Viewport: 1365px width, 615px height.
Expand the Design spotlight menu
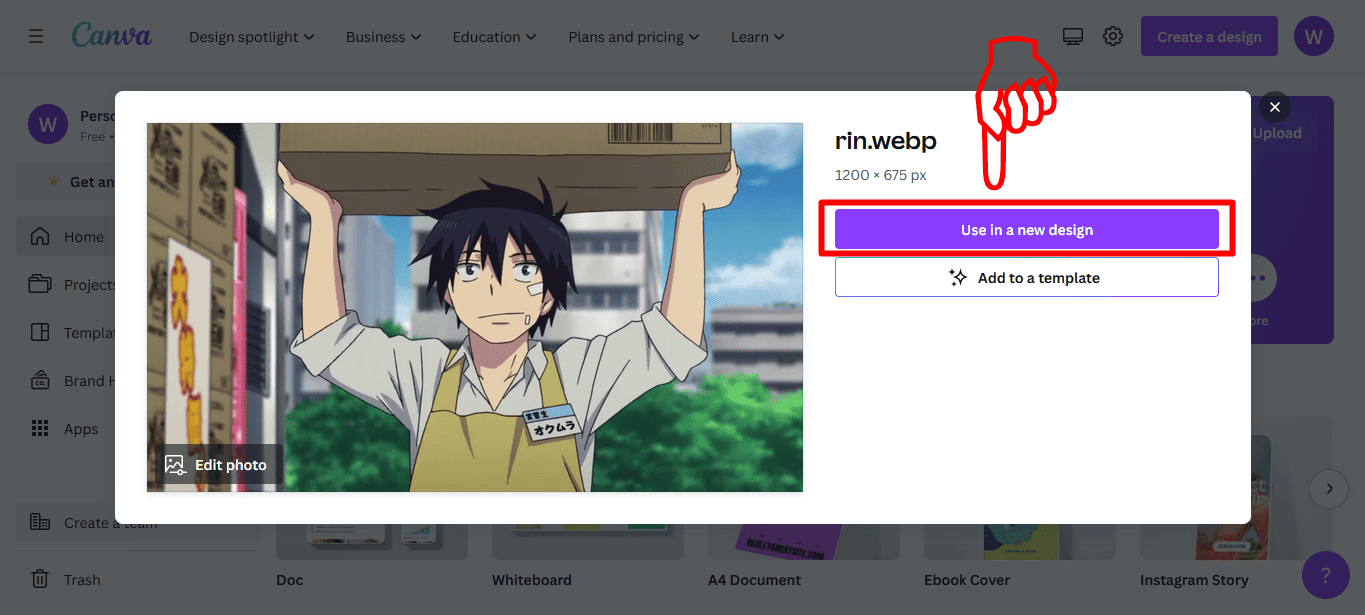click(x=252, y=37)
